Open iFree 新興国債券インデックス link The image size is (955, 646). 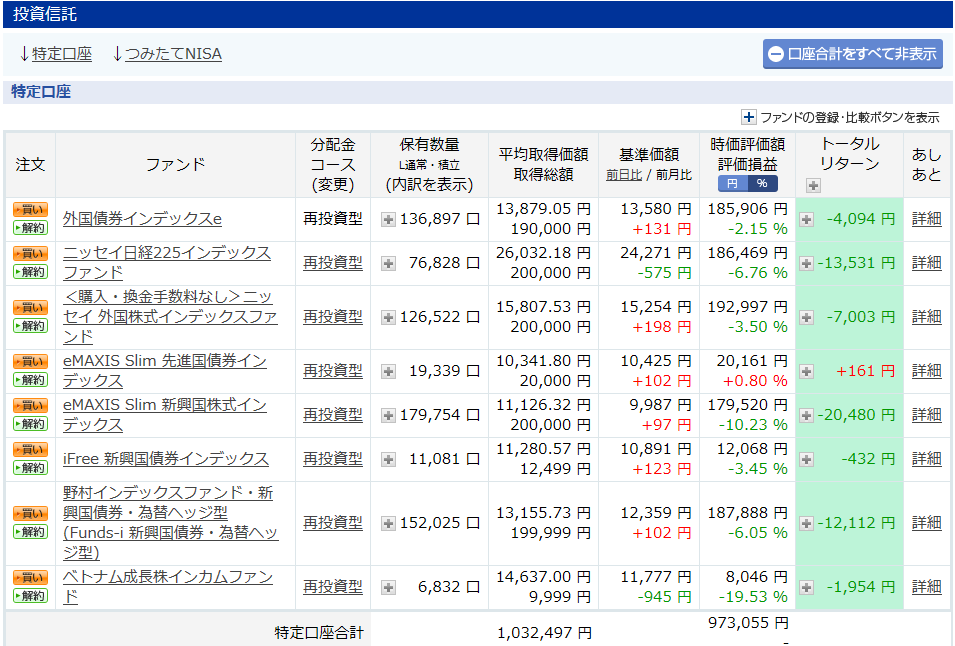coord(166,459)
